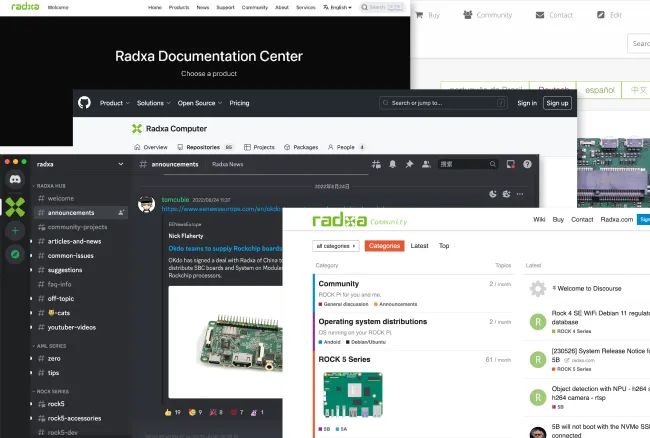This screenshot has height=438, width=650.
Task: Open GitHub Repositories tab
Action: click(205, 147)
